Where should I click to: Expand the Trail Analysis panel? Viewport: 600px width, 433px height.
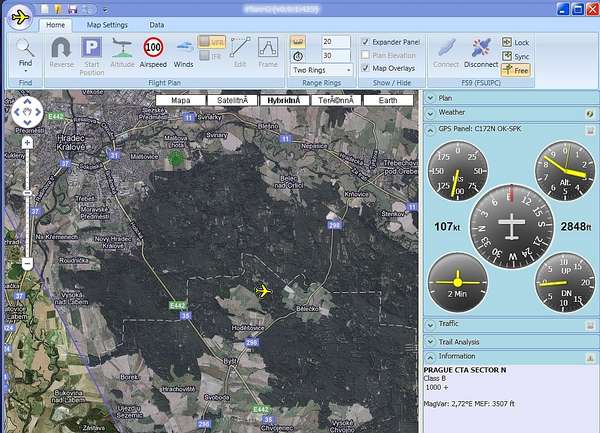click(430, 342)
